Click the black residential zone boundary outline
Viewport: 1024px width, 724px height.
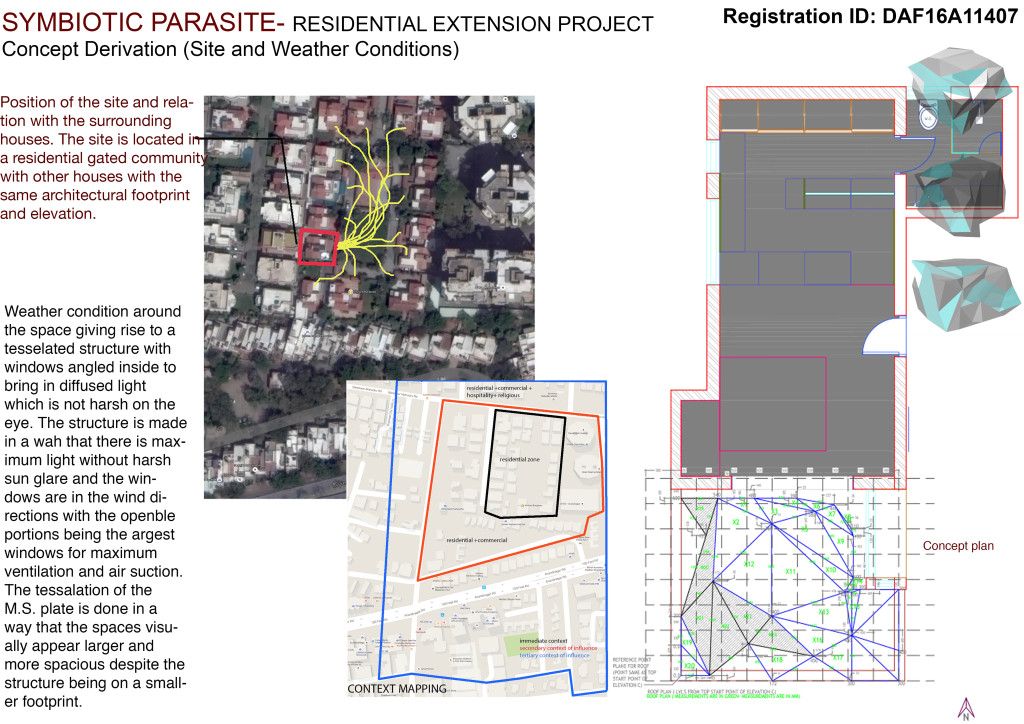(x=524, y=463)
